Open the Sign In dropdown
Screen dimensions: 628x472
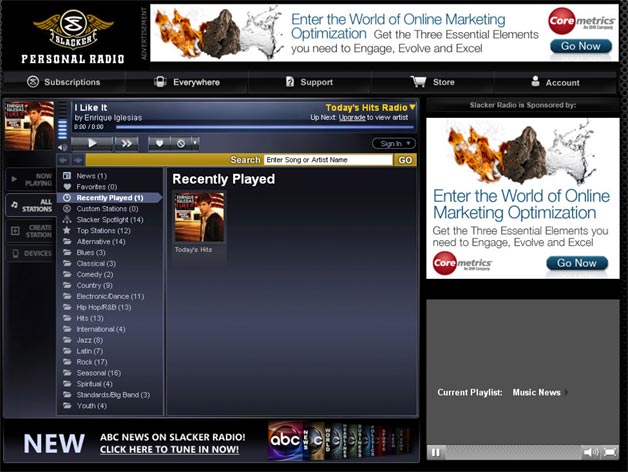[x=394, y=143]
